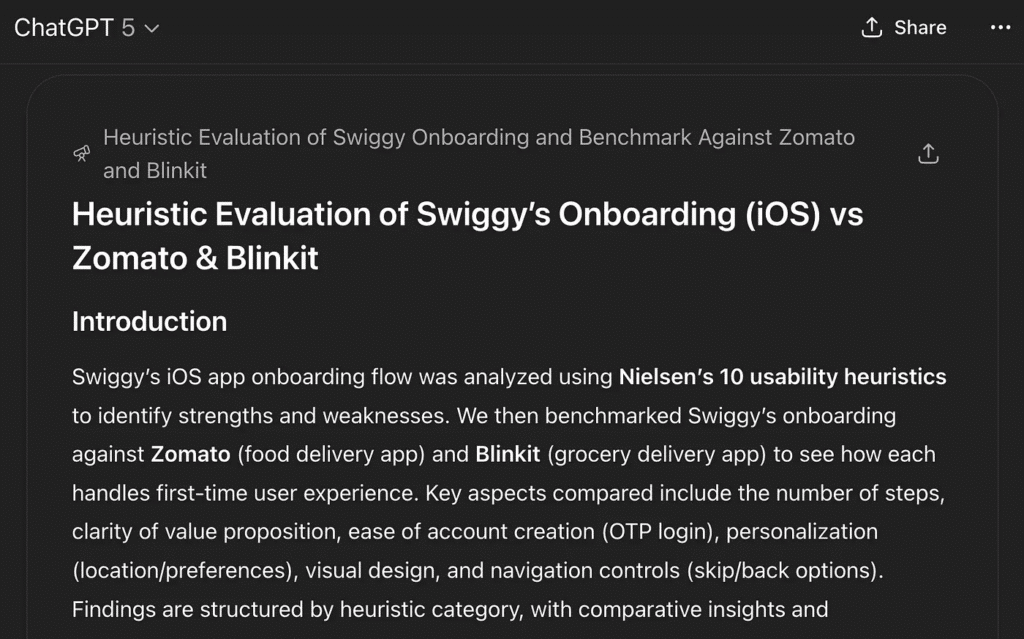Click the "(food delivery app)" phrase

tap(333, 454)
